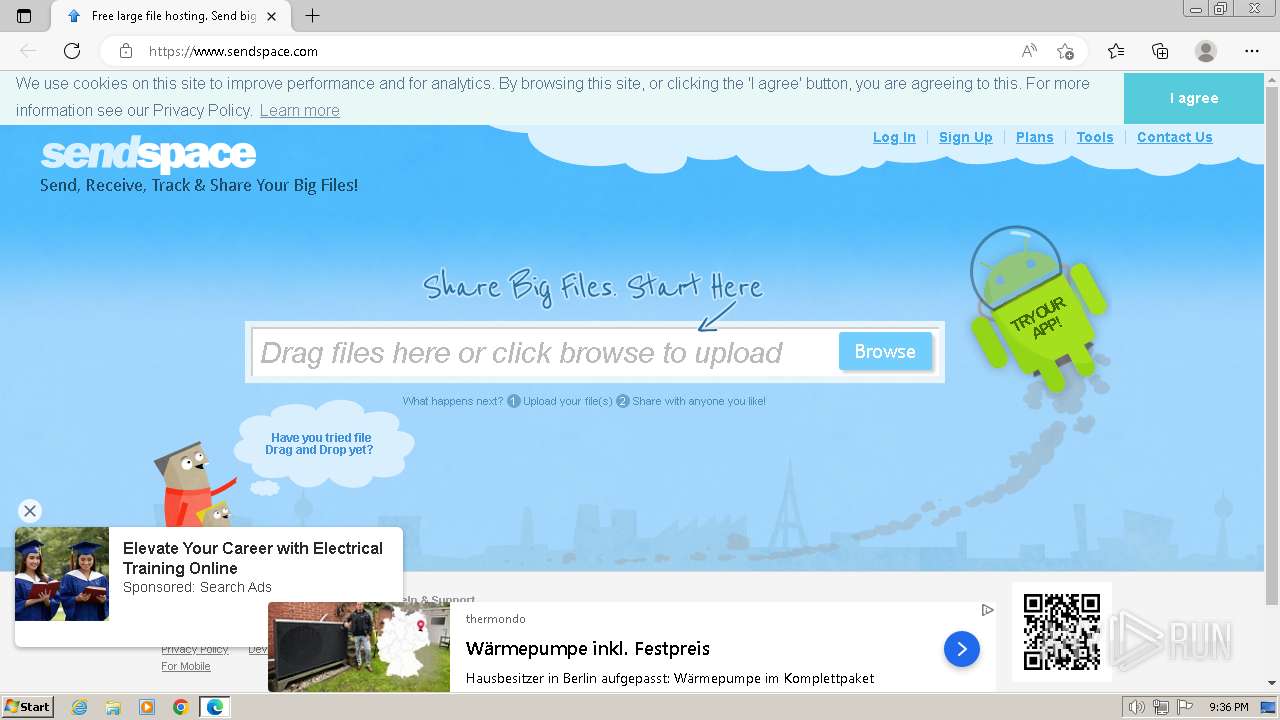
Task: Open the For Mobile footer link
Action: pos(186,666)
